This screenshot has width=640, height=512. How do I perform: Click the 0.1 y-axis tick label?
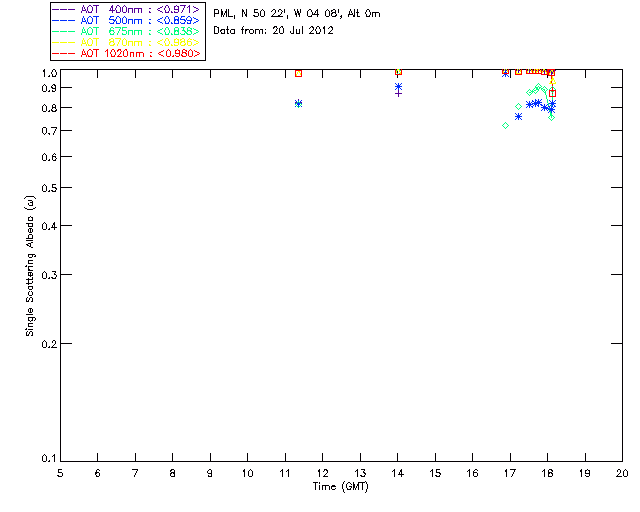point(49,459)
